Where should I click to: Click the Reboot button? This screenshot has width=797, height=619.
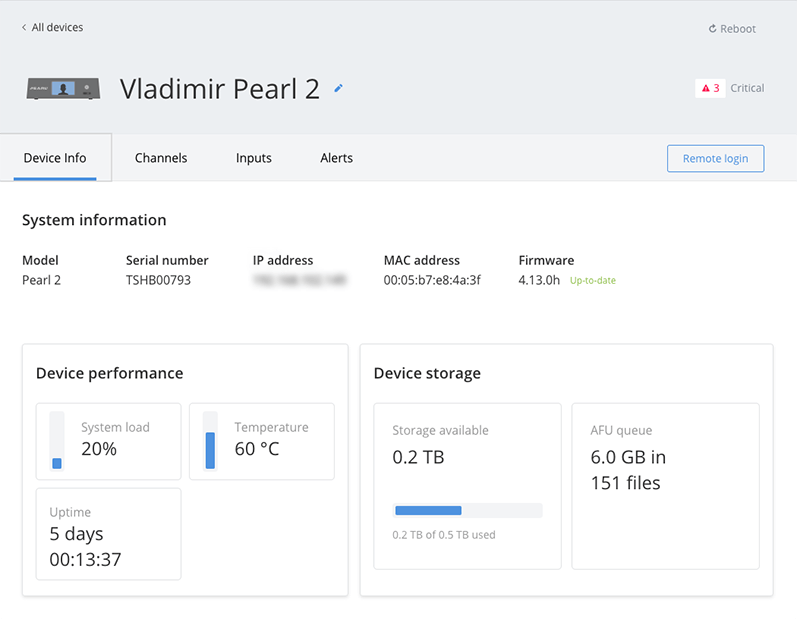732,29
